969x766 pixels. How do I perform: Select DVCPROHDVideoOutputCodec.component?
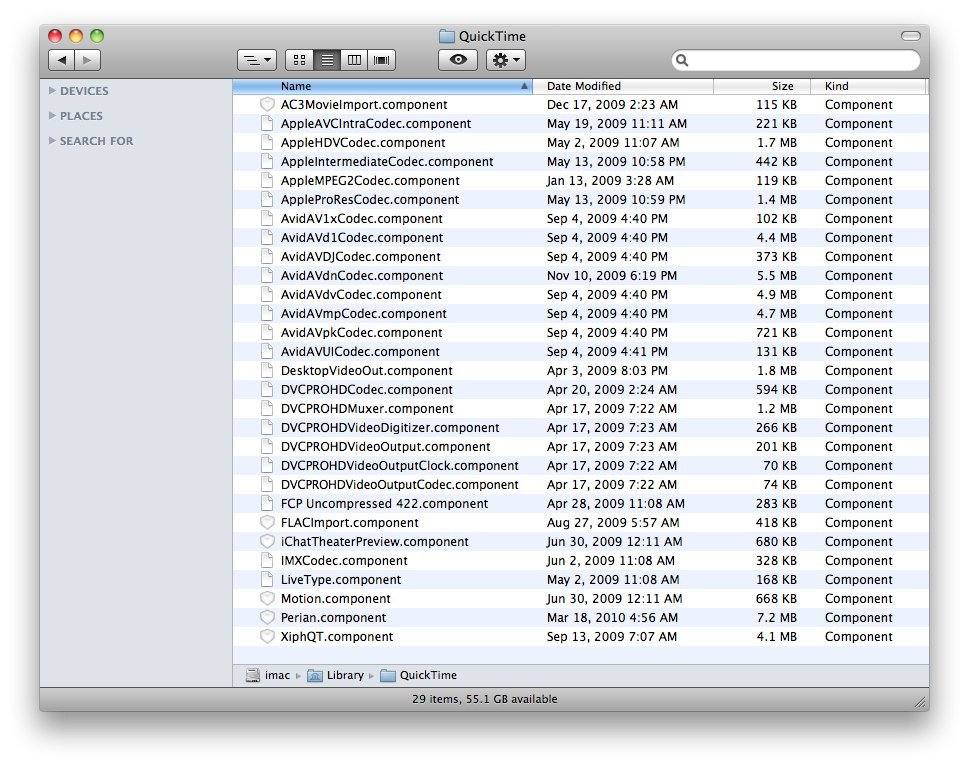tap(580, 485)
